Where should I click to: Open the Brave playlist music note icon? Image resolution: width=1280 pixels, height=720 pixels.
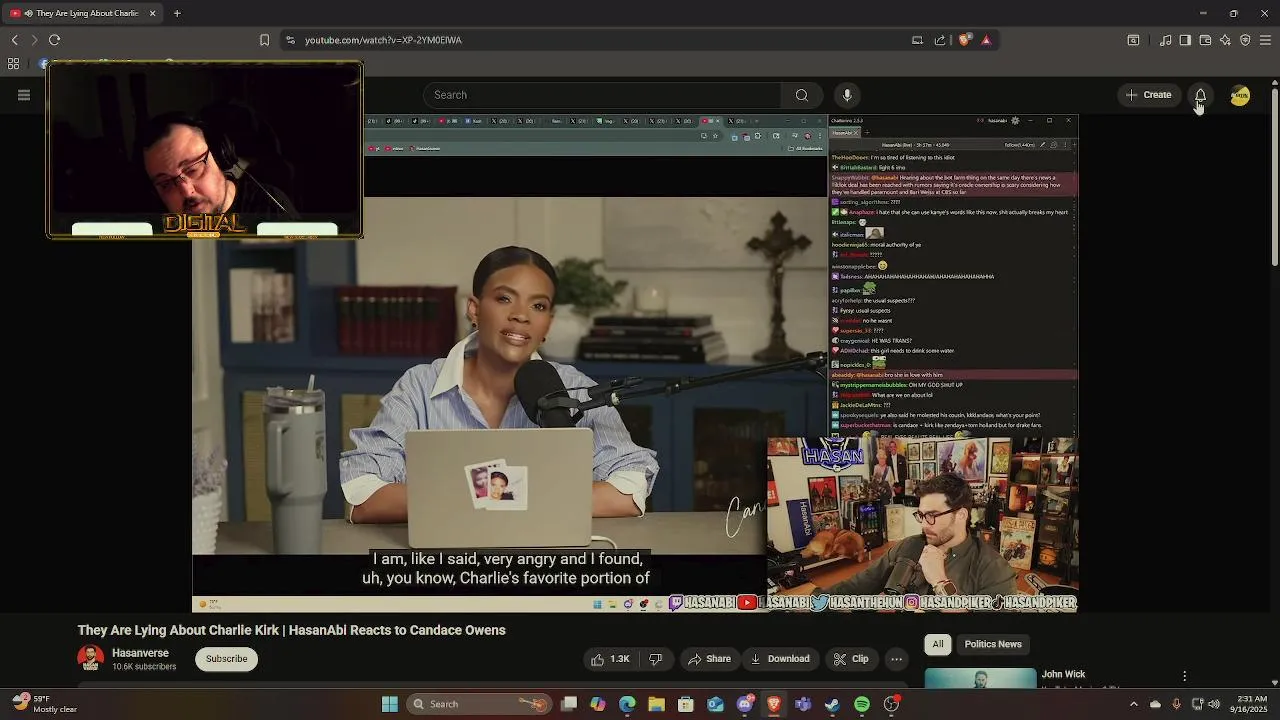point(1166,40)
